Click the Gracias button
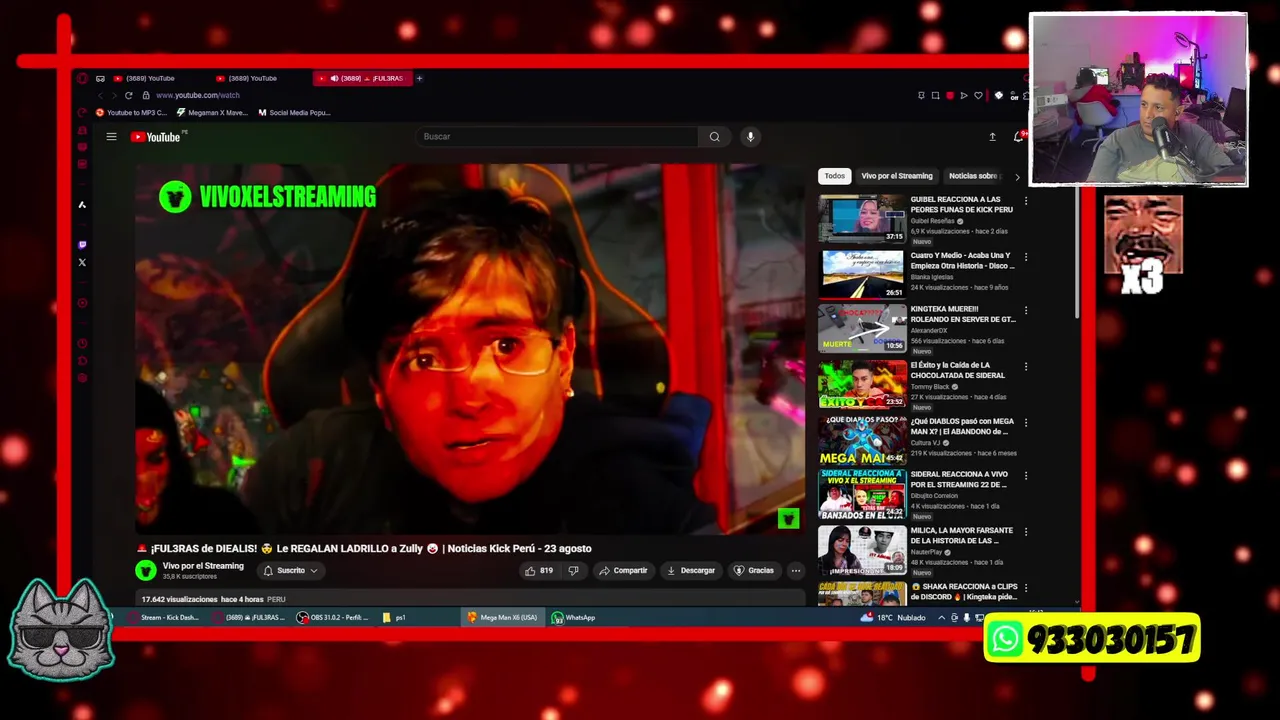Image resolution: width=1280 pixels, height=720 pixels. [x=754, y=571]
